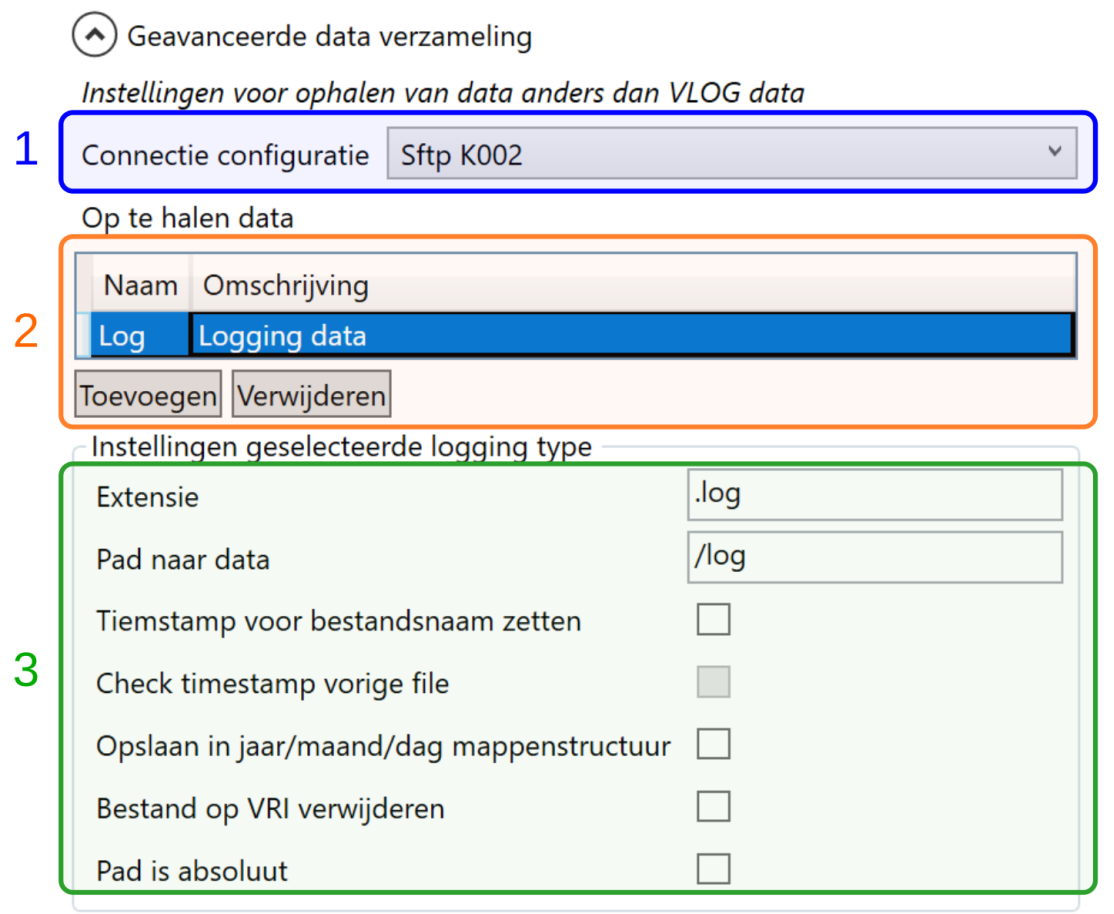The image size is (1114, 914).
Task: Select the Log row name cell
Action: (140, 335)
